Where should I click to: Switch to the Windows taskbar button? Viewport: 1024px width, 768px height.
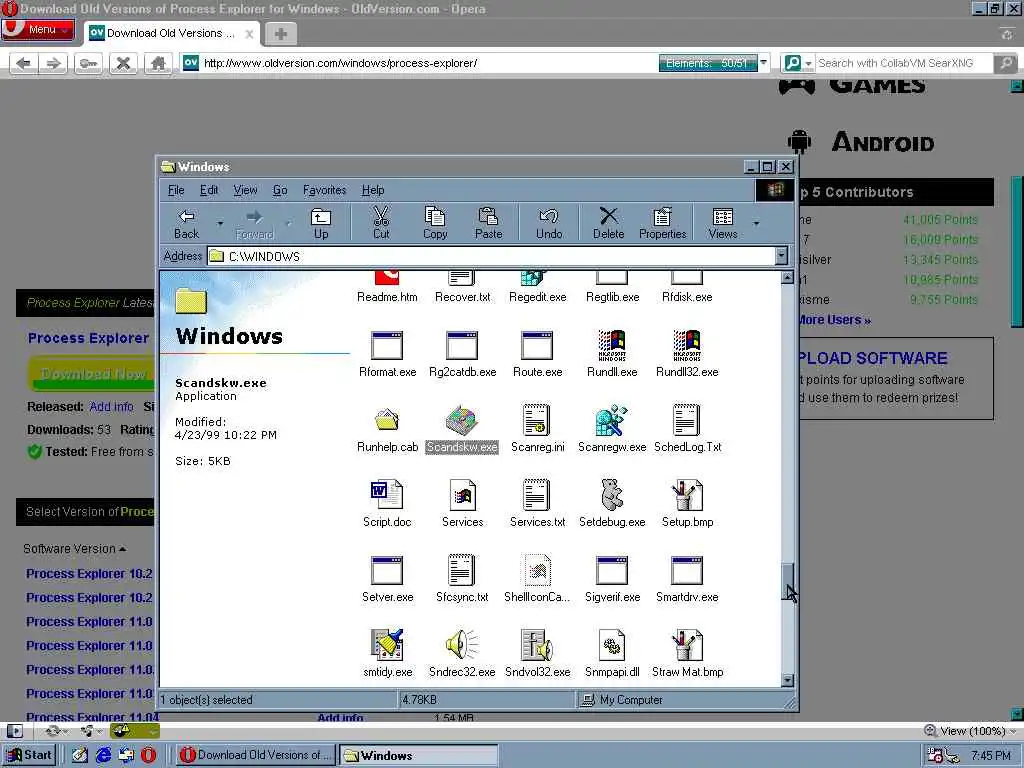coord(419,755)
